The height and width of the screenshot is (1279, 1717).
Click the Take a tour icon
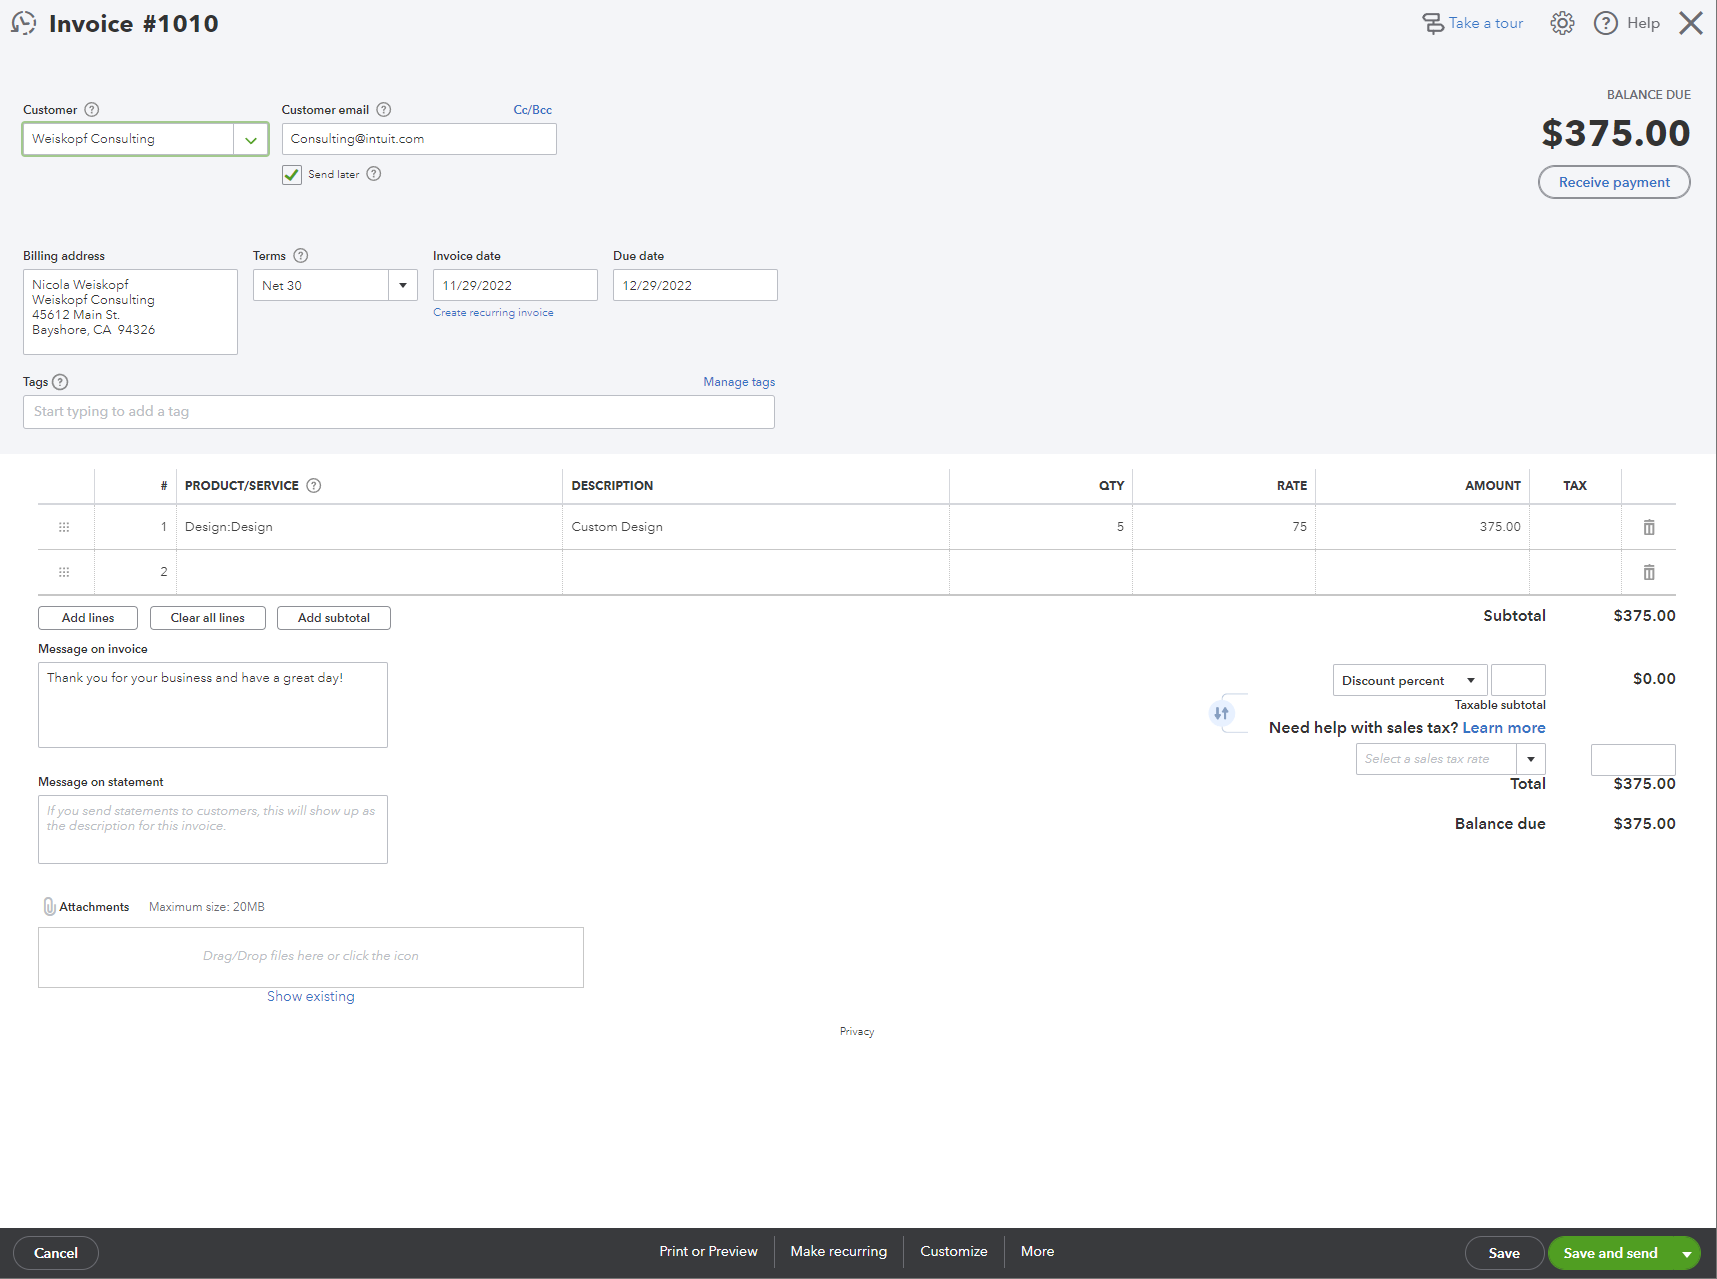coord(1434,22)
